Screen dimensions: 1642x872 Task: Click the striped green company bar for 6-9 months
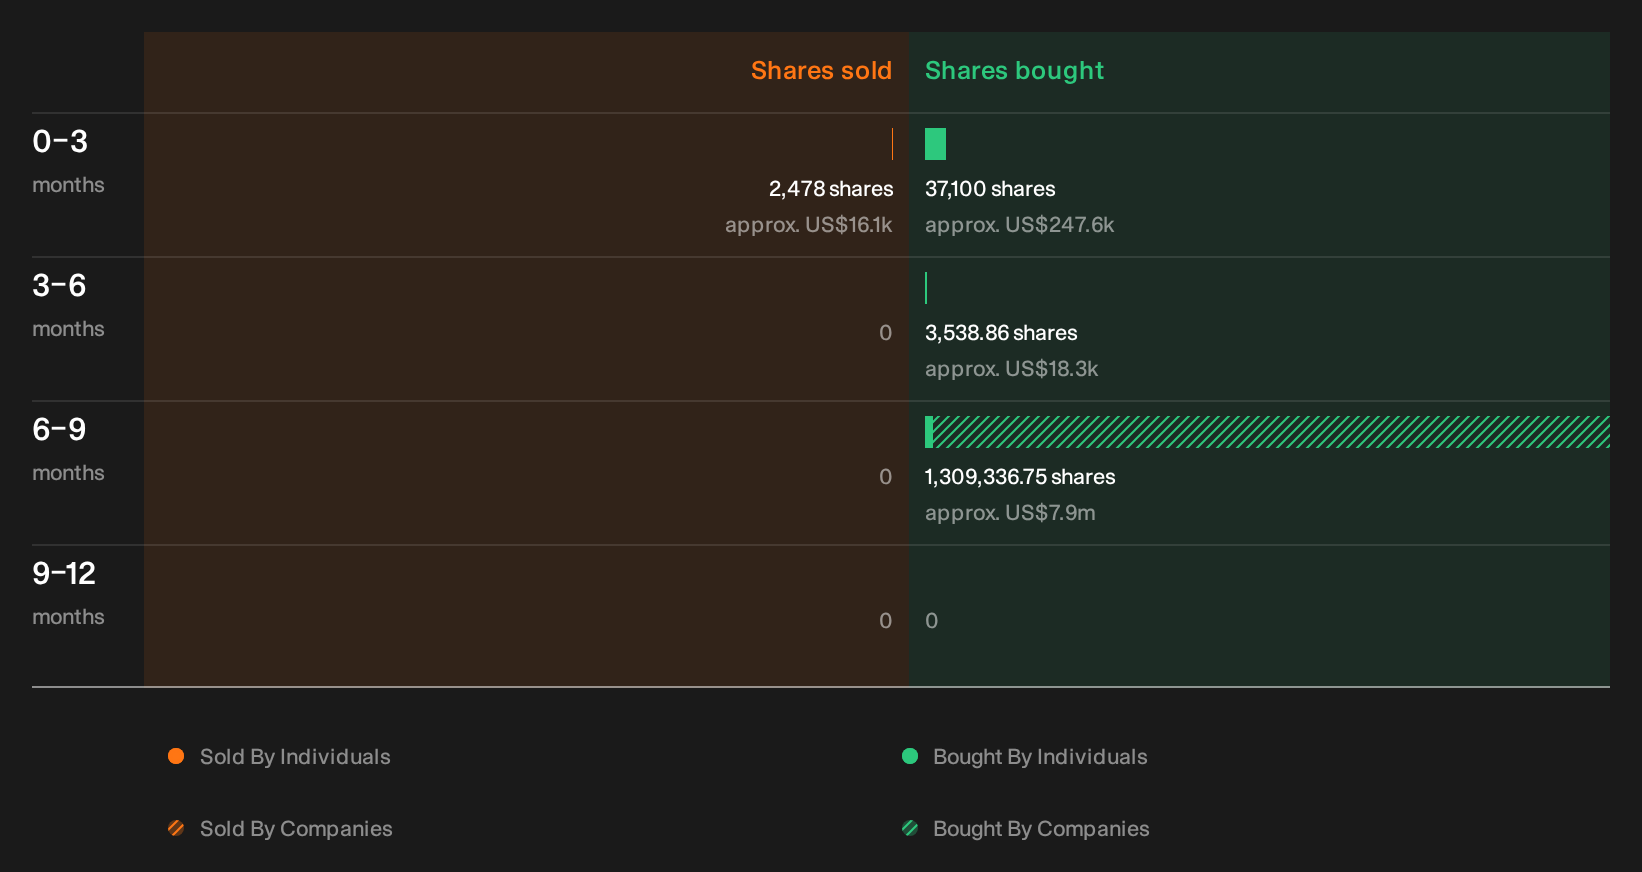[x=1271, y=432]
